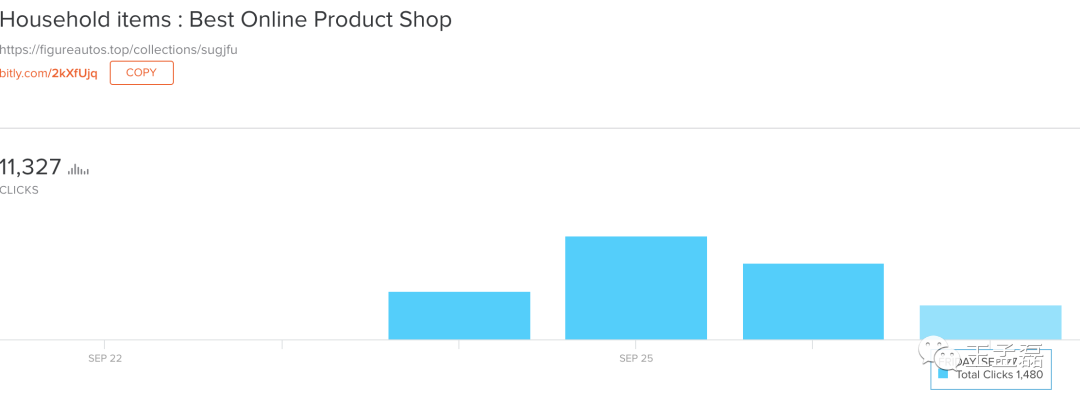Click the axis tick mark above SEP 22
This screenshot has height=403, width=1080.
(105, 344)
